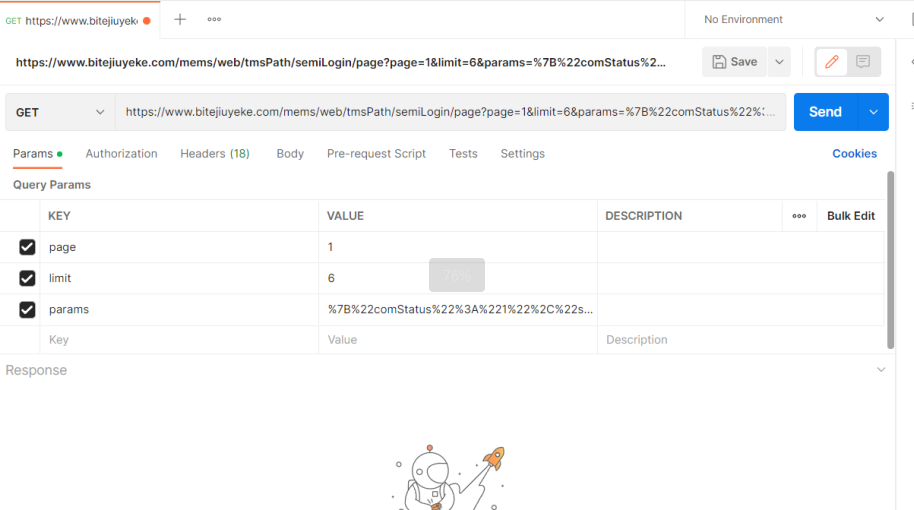Click the pencil edit icon
Image resolution: width=914 pixels, height=510 pixels.
pyautogui.click(x=831, y=61)
